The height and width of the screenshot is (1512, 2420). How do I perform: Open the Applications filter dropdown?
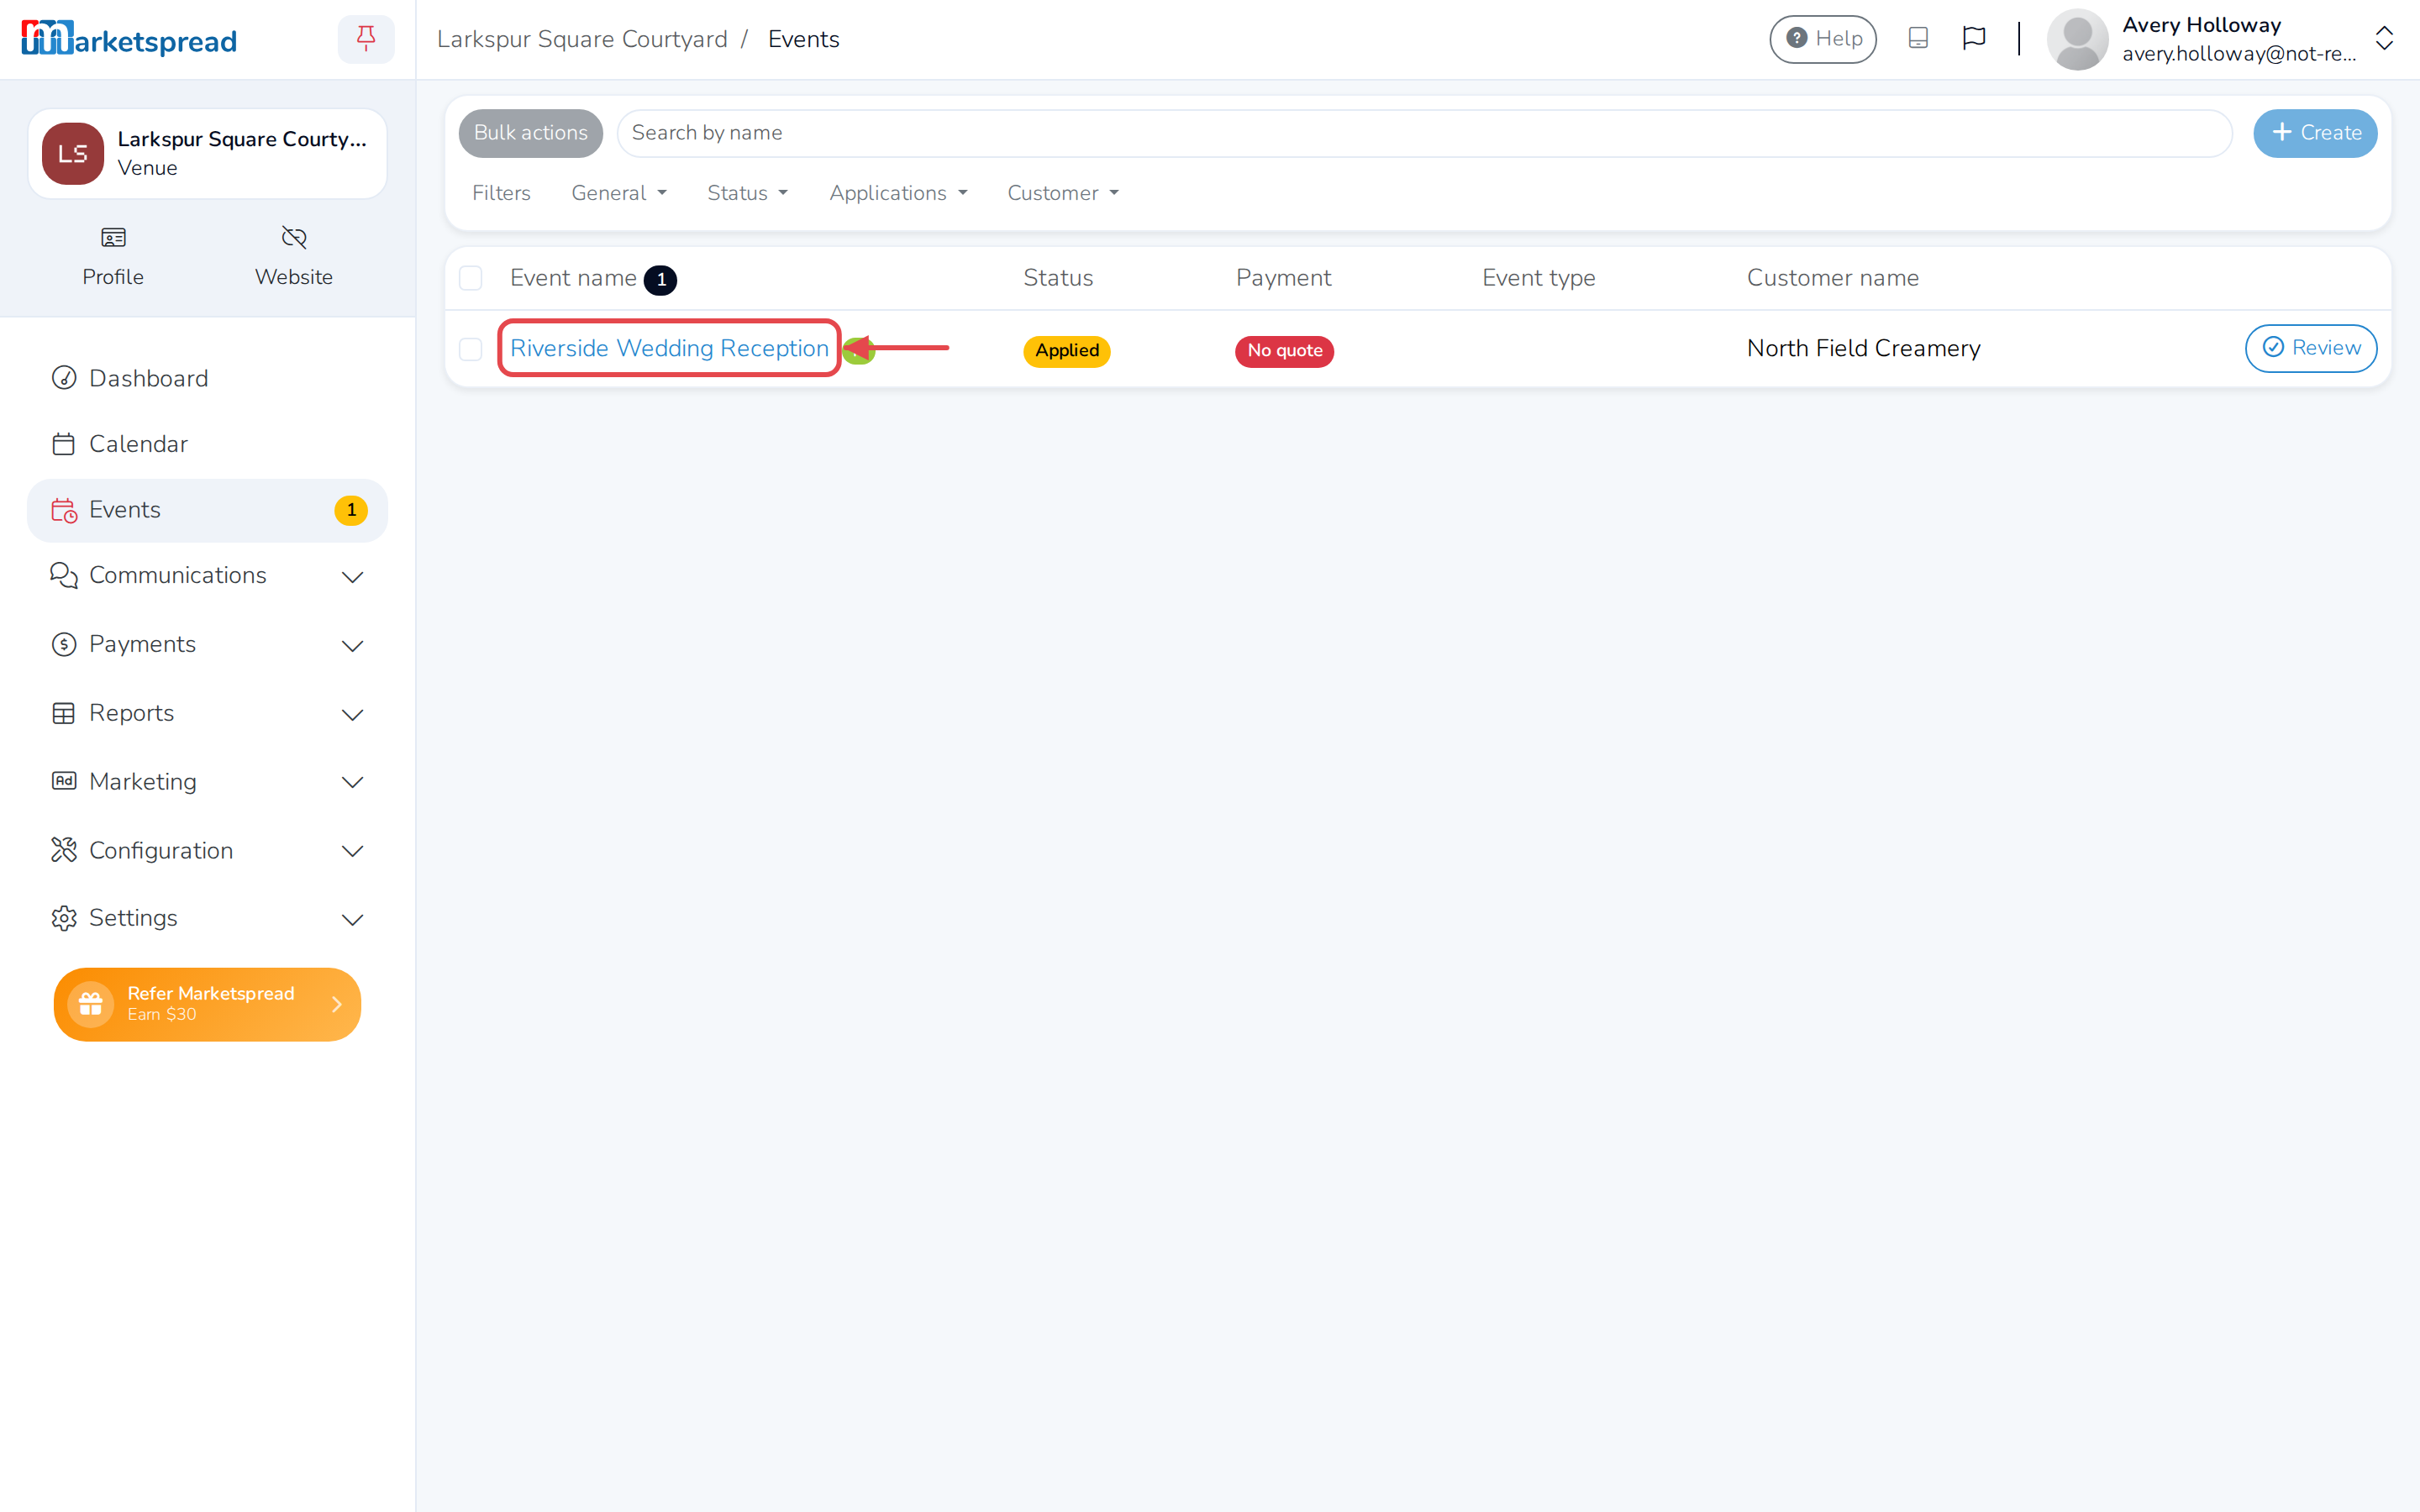[898, 193]
